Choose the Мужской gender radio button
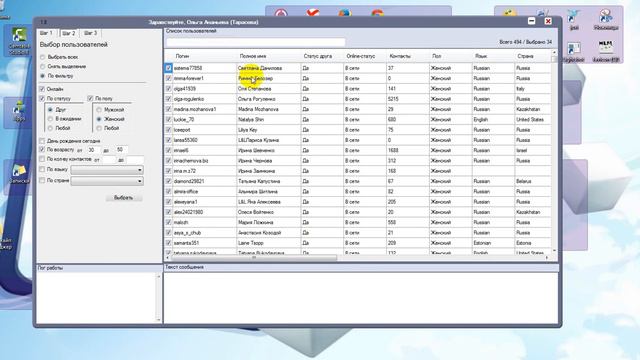The image size is (640, 360). point(99,110)
